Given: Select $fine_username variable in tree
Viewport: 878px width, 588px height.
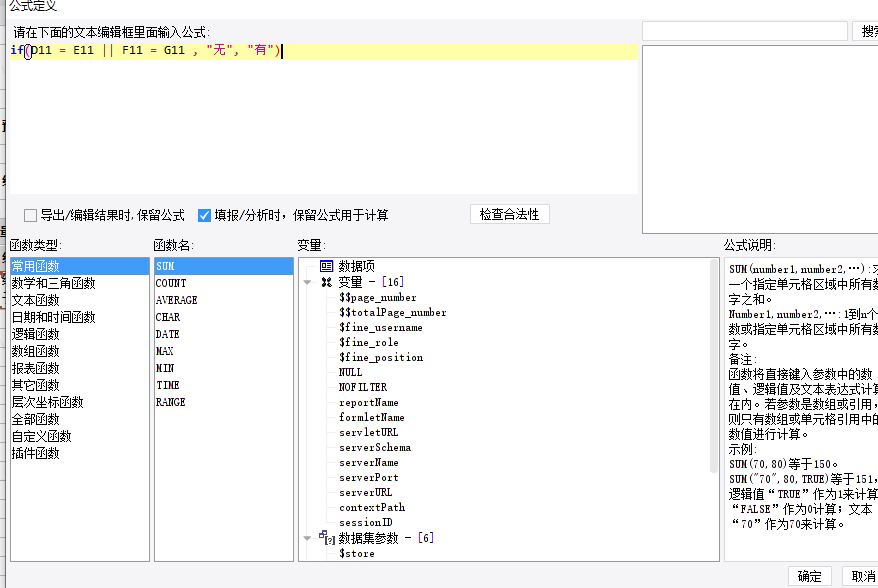Looking at the screenshot, I should (x=380, y=328).
